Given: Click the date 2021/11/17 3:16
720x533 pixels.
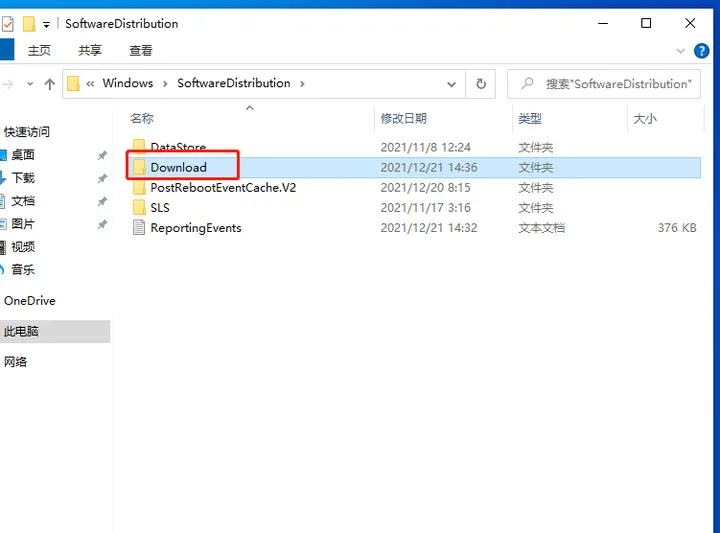Looking at the screenshot, I should [426, 208].
